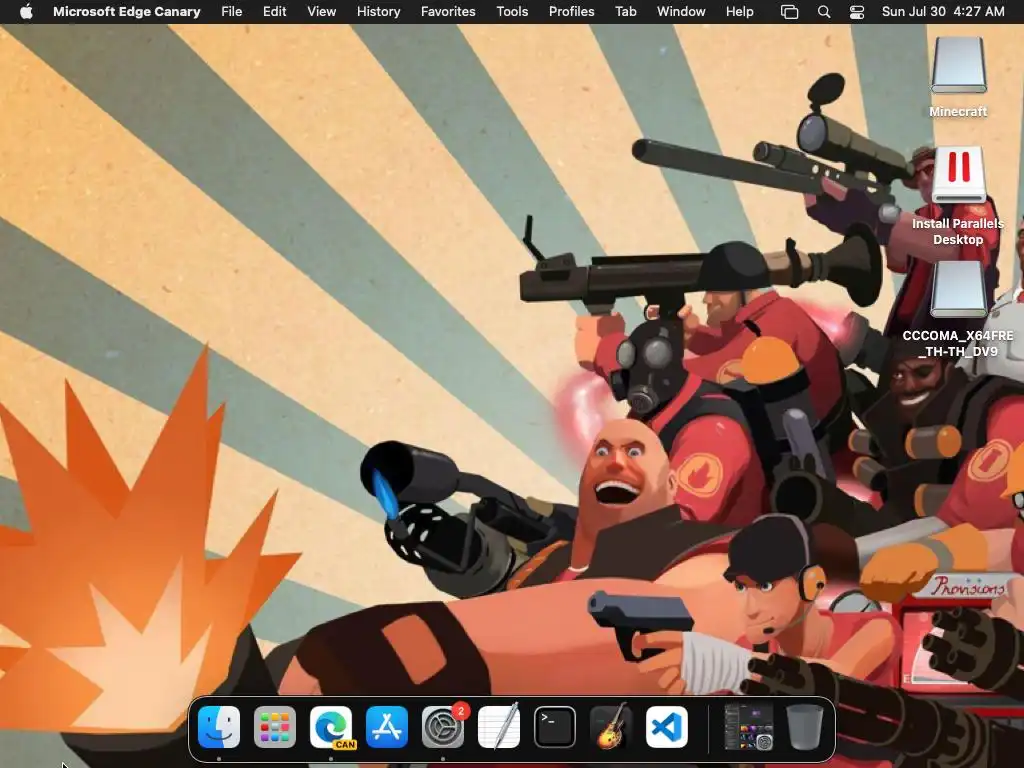Screen dimensions: 1024x768
Task: Open the Tab menu
Action: pyautogui.click(x=626, y=11)
